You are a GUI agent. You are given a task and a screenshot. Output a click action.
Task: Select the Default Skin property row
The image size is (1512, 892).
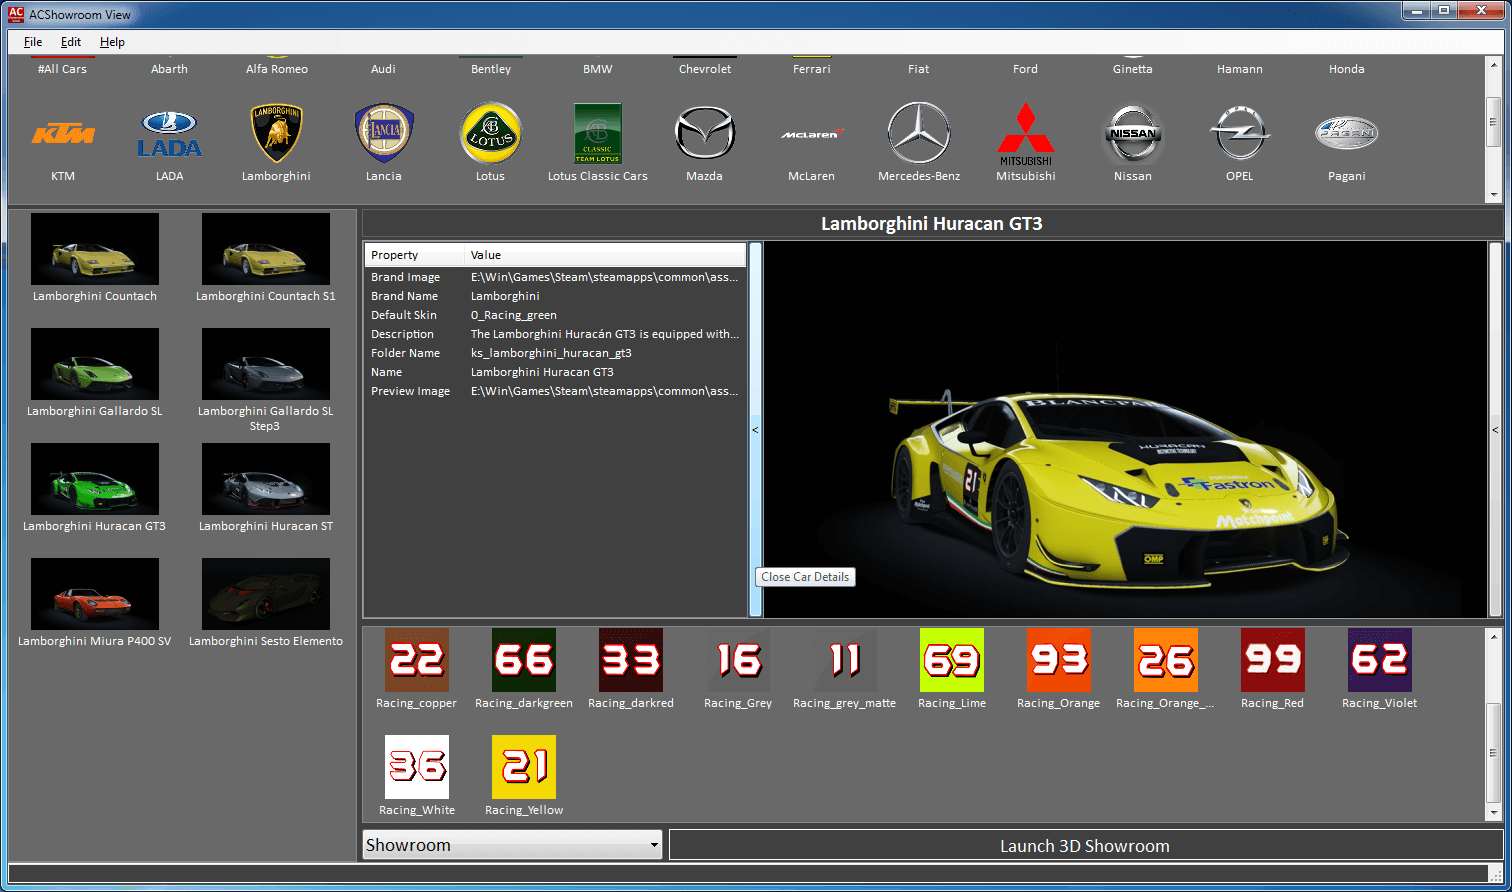tap(556, 315)
